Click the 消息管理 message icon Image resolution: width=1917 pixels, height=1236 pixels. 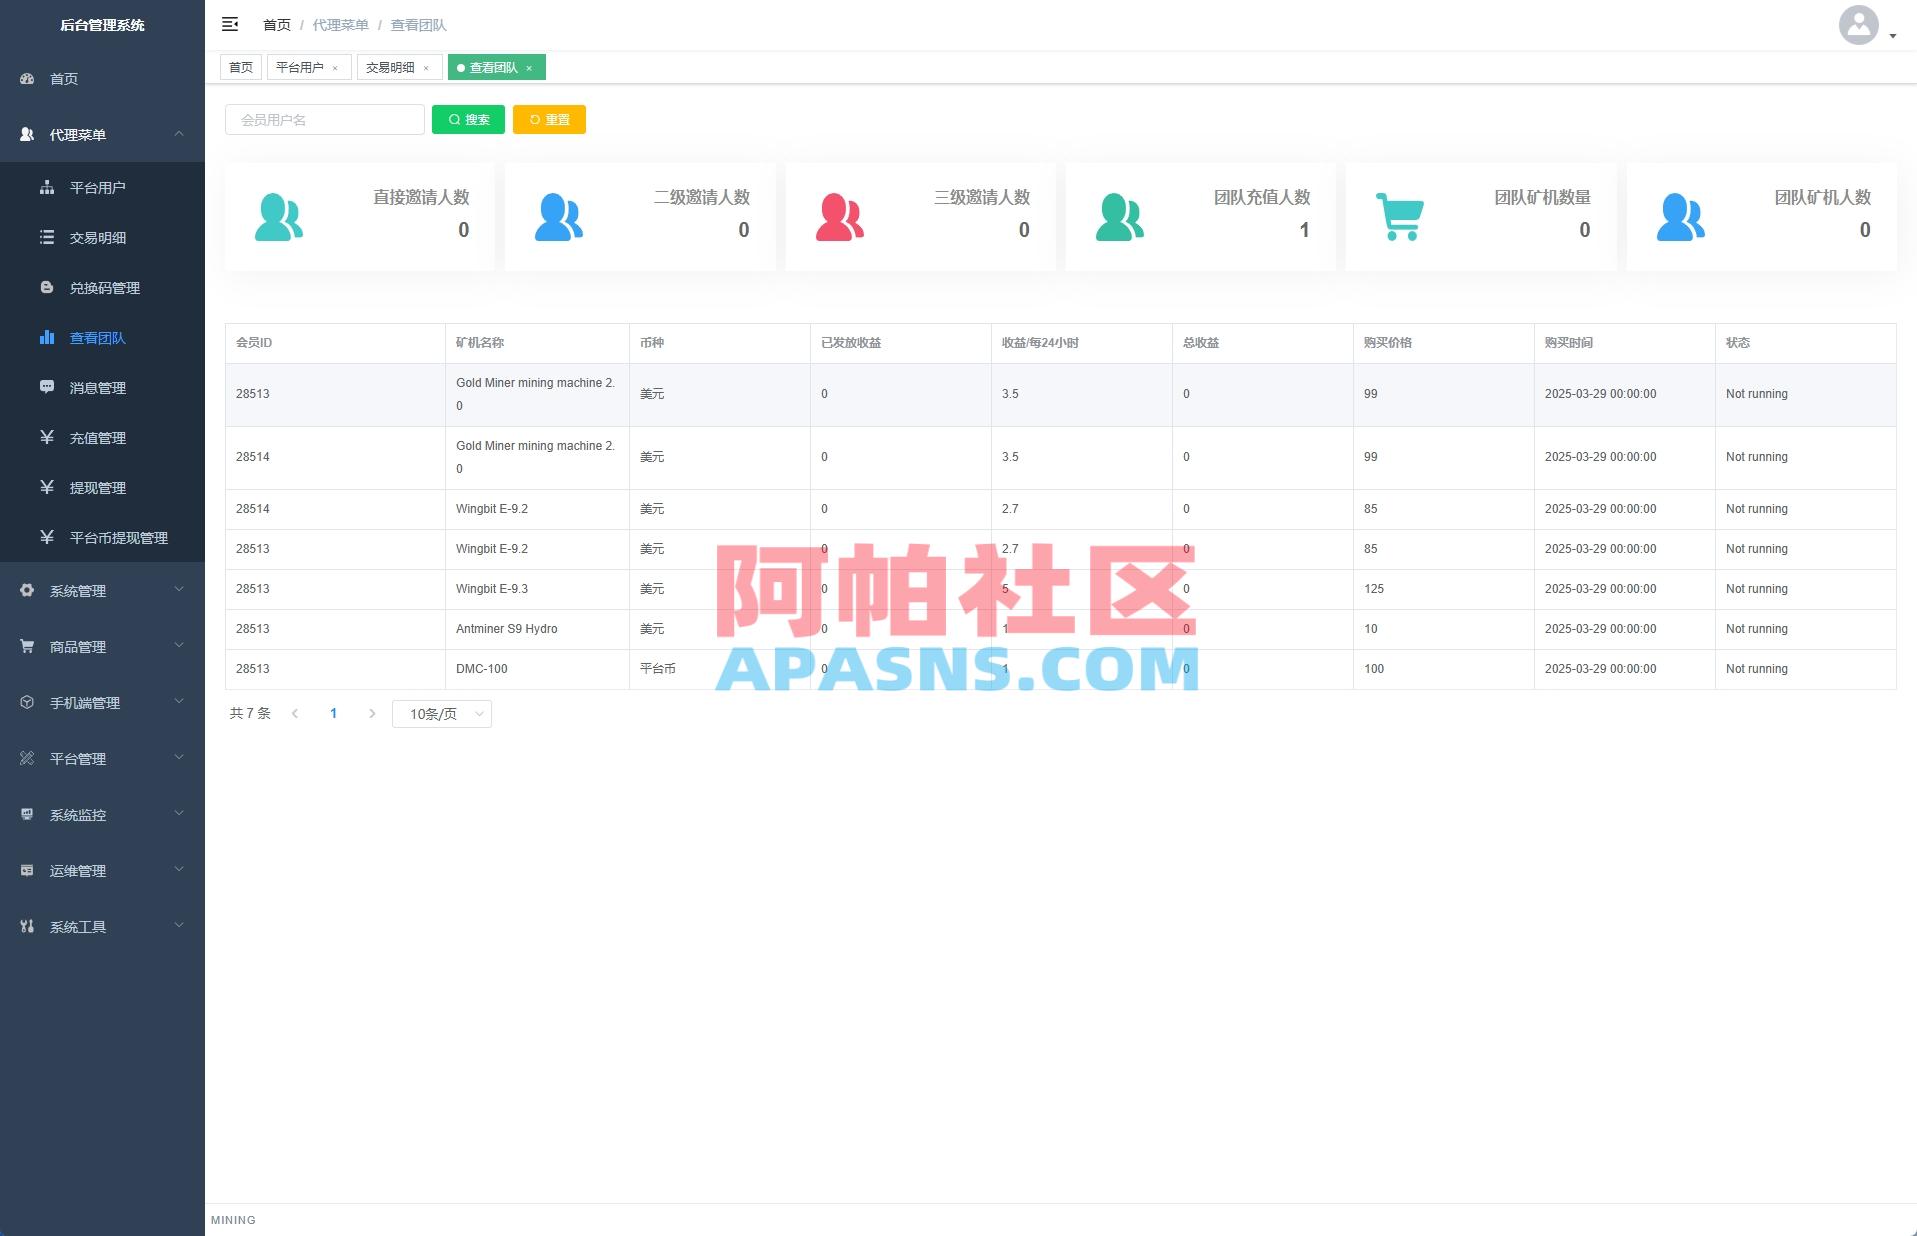pos(47,388)
